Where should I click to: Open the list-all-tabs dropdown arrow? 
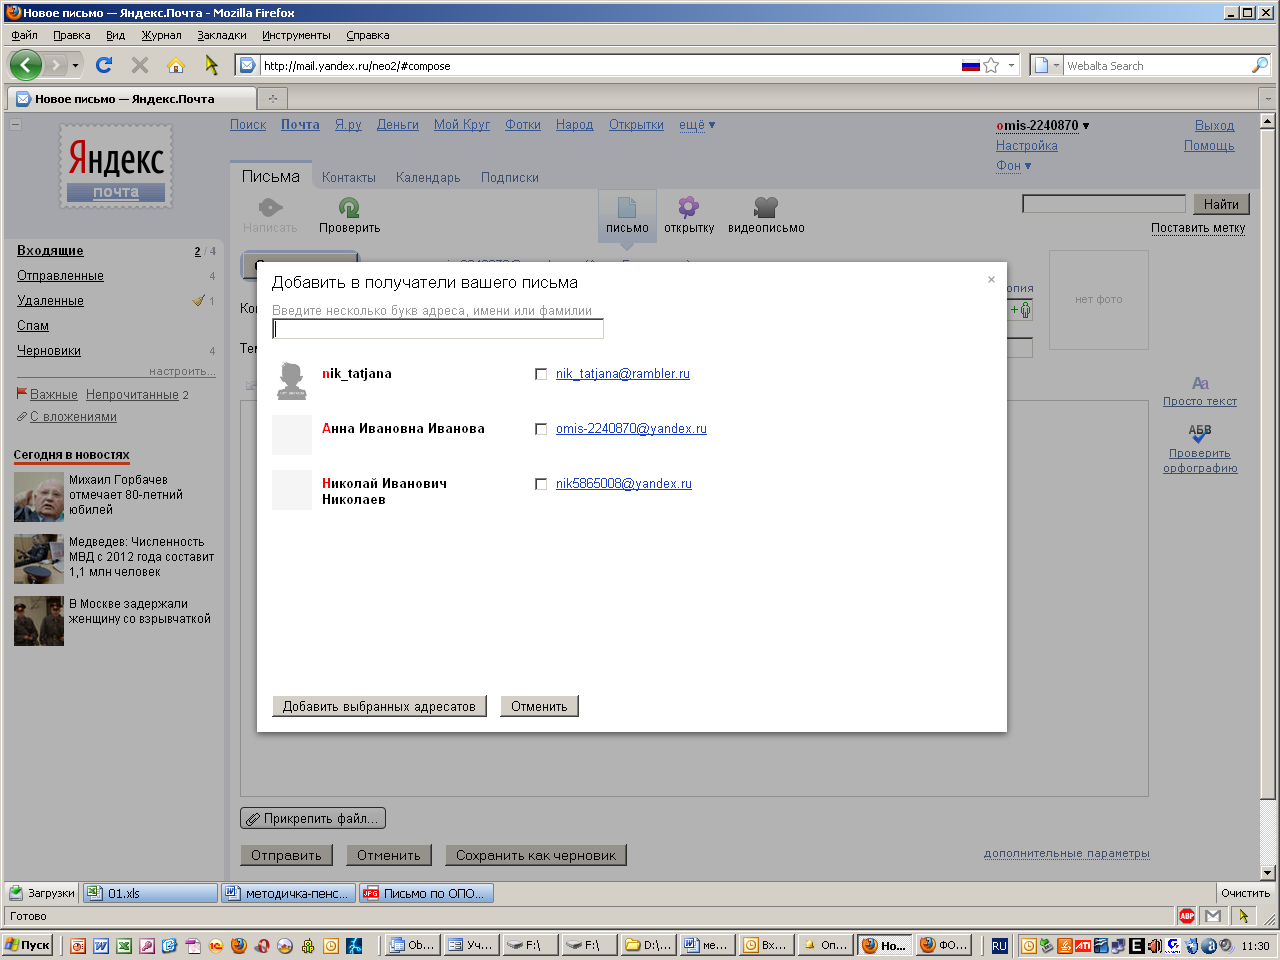[1268, 99]
